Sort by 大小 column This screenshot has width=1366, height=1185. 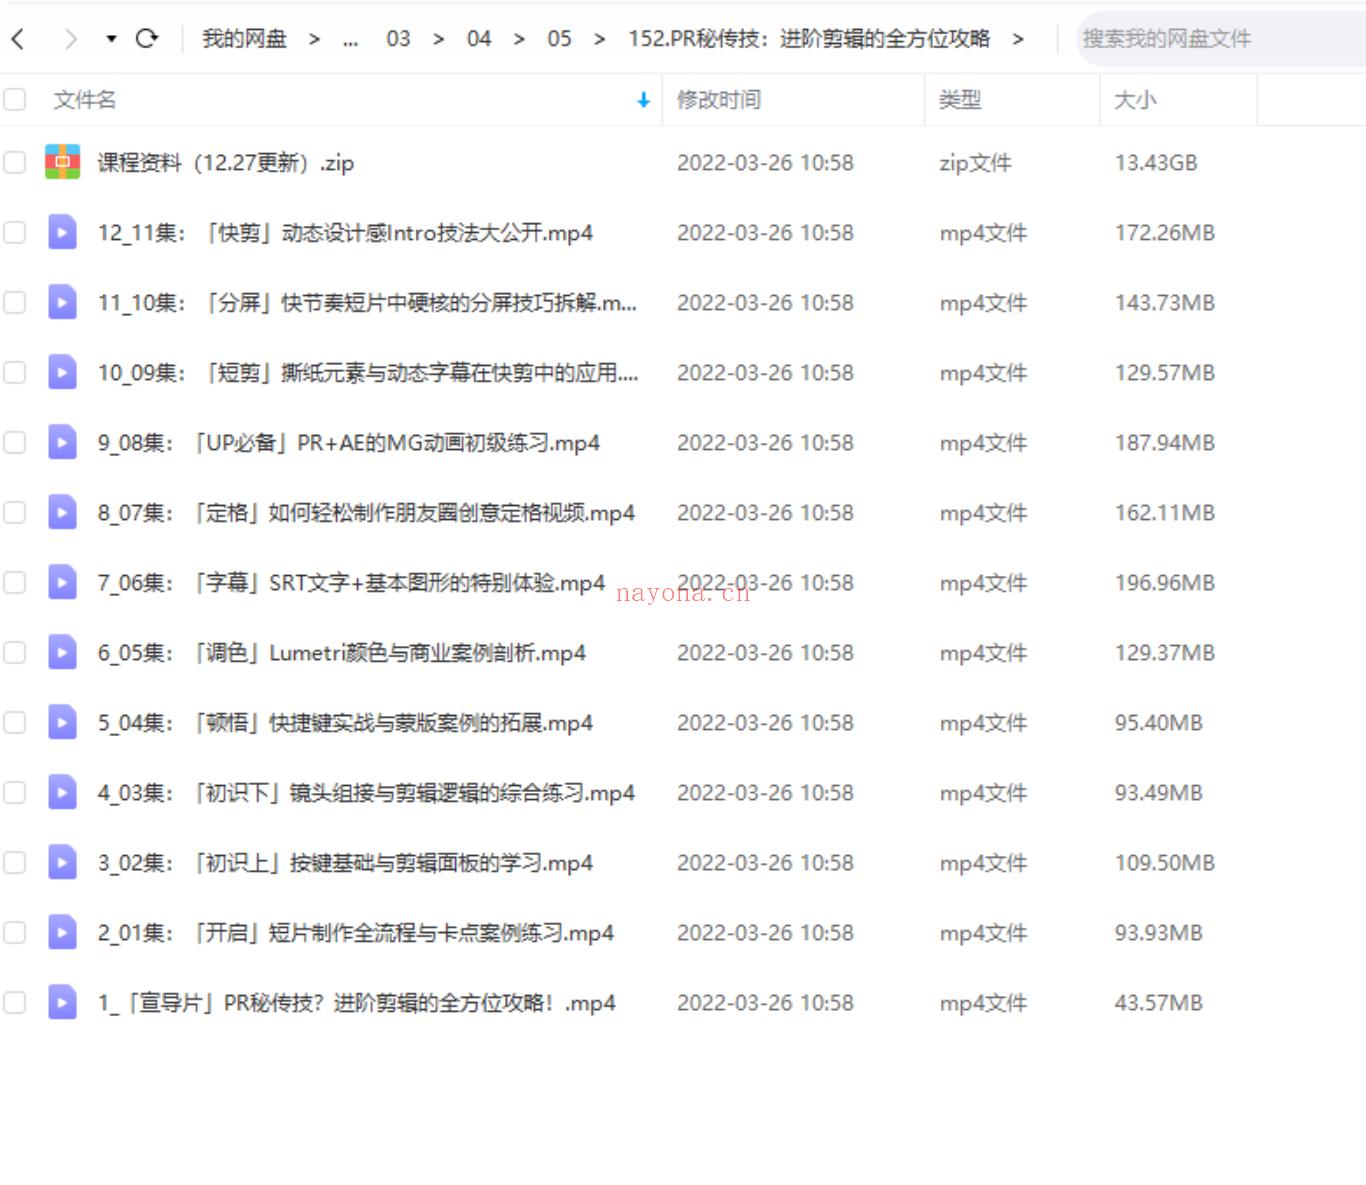click(x=1135, y=100)
